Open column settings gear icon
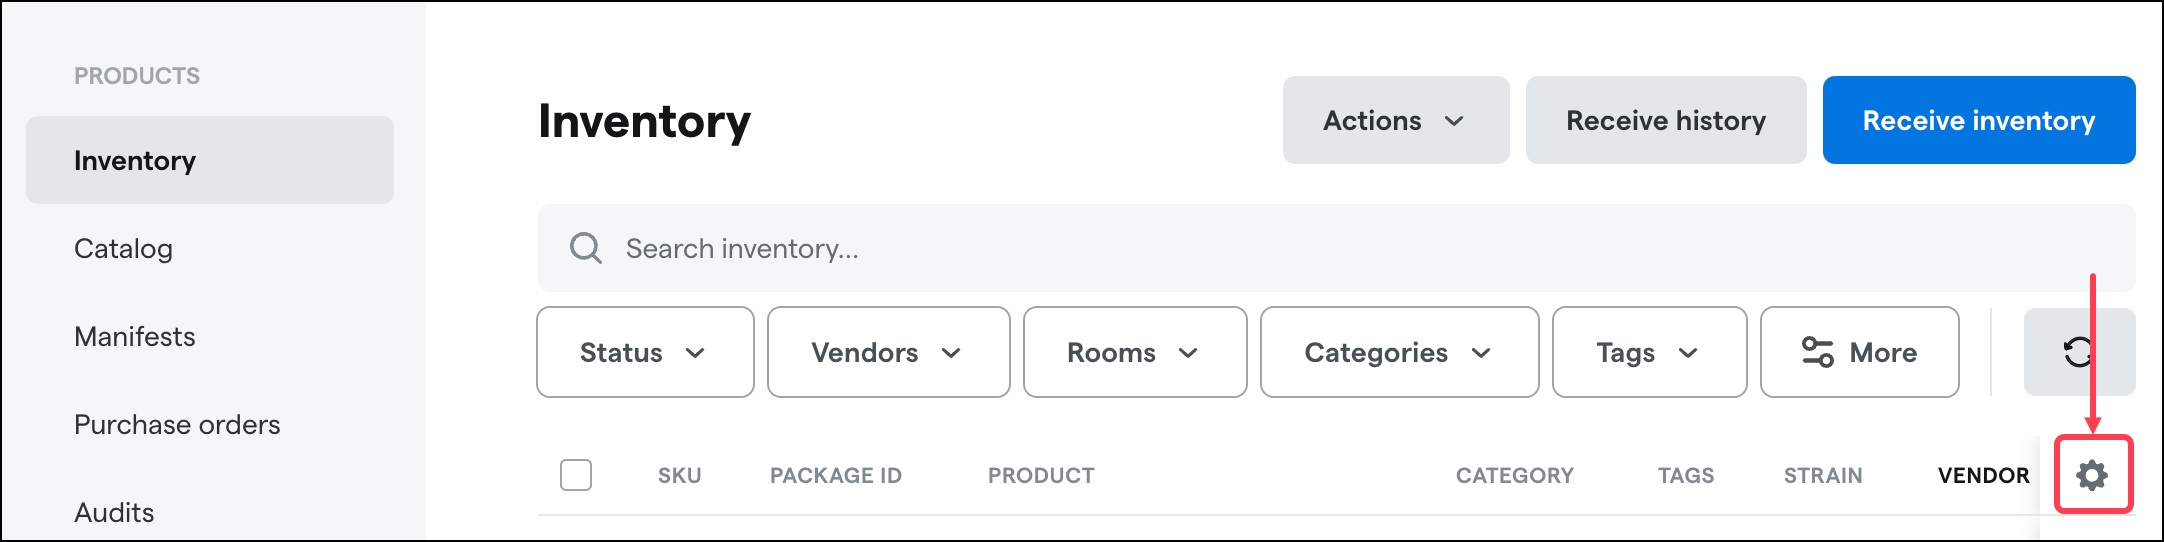This screenshot has height=542, width=2164. tap(2092, 475)
